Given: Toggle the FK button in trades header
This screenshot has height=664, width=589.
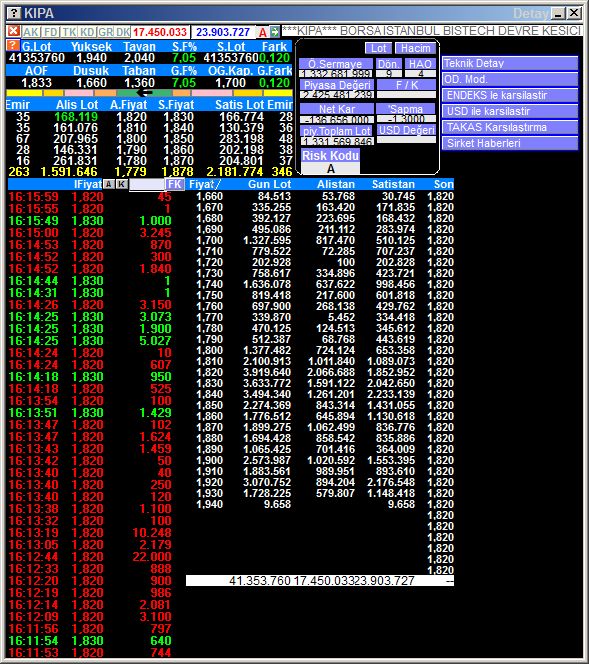Looking at the screenshot, I should tap(174, 184).
